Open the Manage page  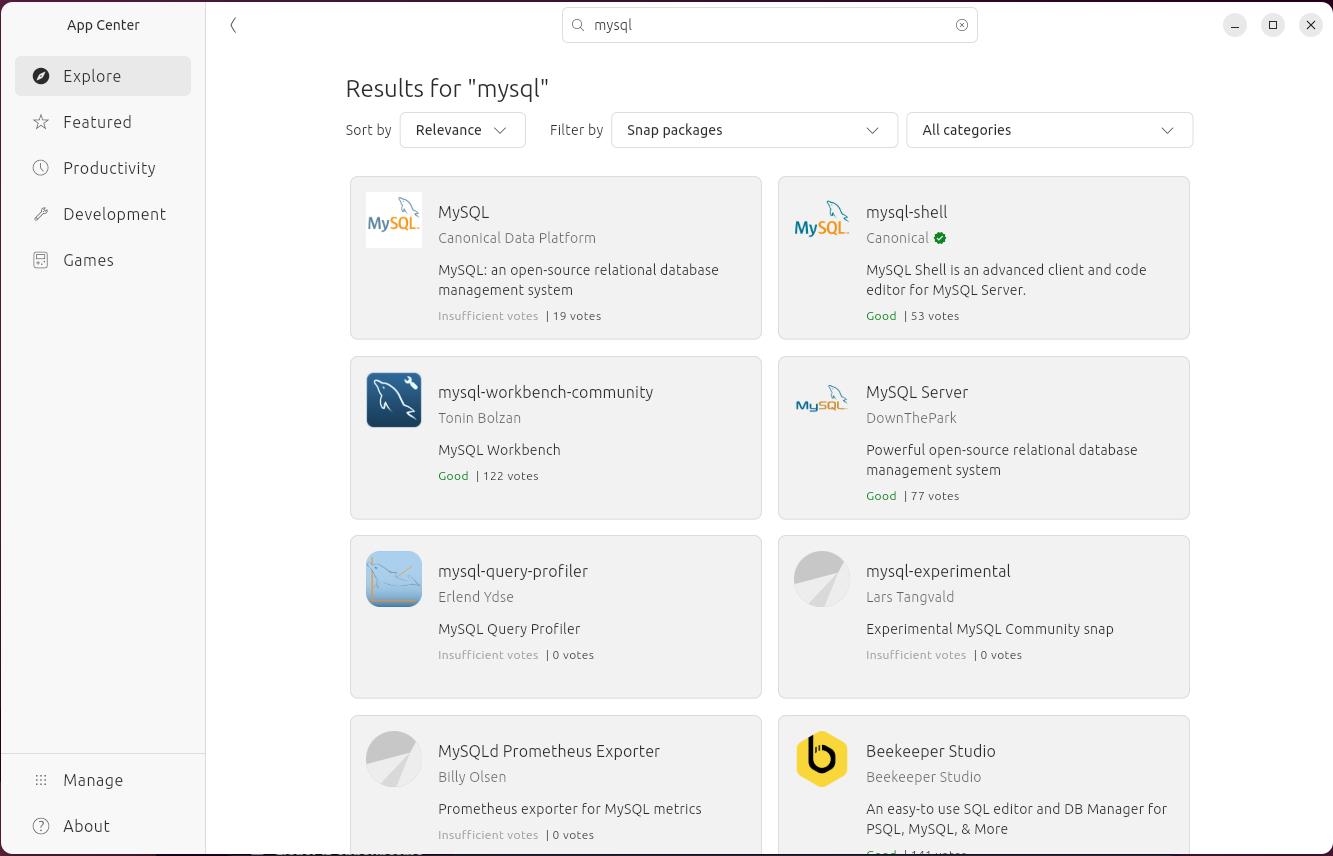(103, 780)
